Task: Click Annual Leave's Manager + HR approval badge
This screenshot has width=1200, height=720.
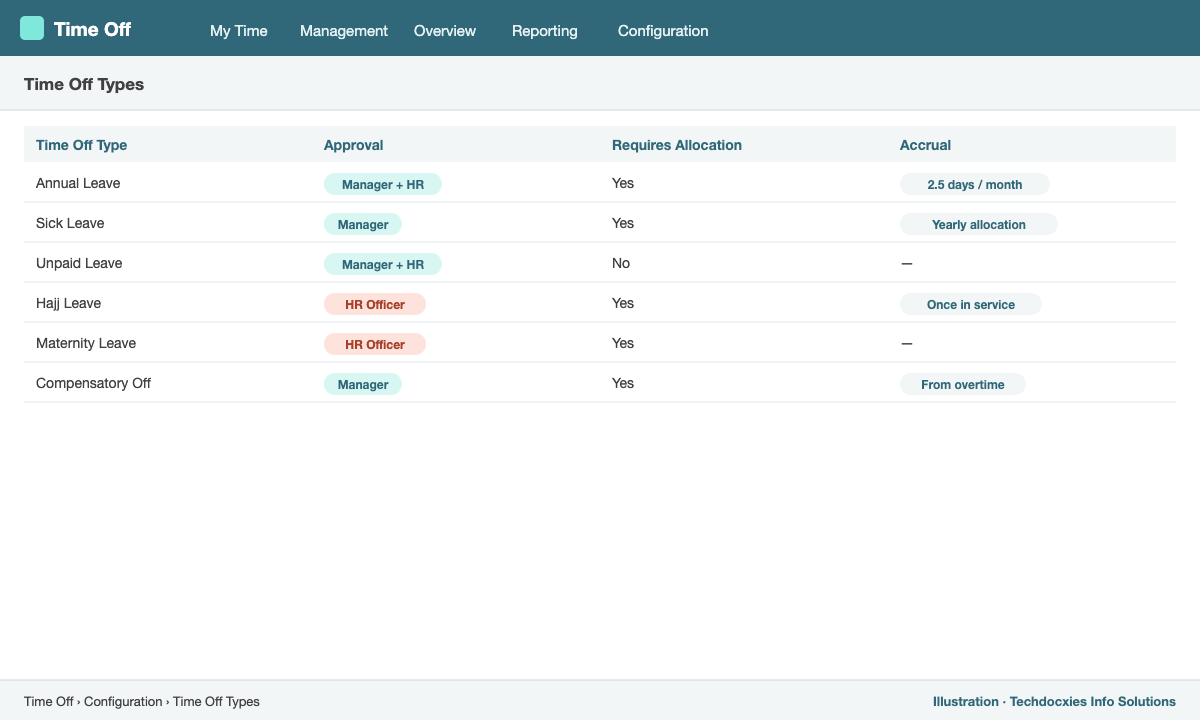Action: (383, 184)
